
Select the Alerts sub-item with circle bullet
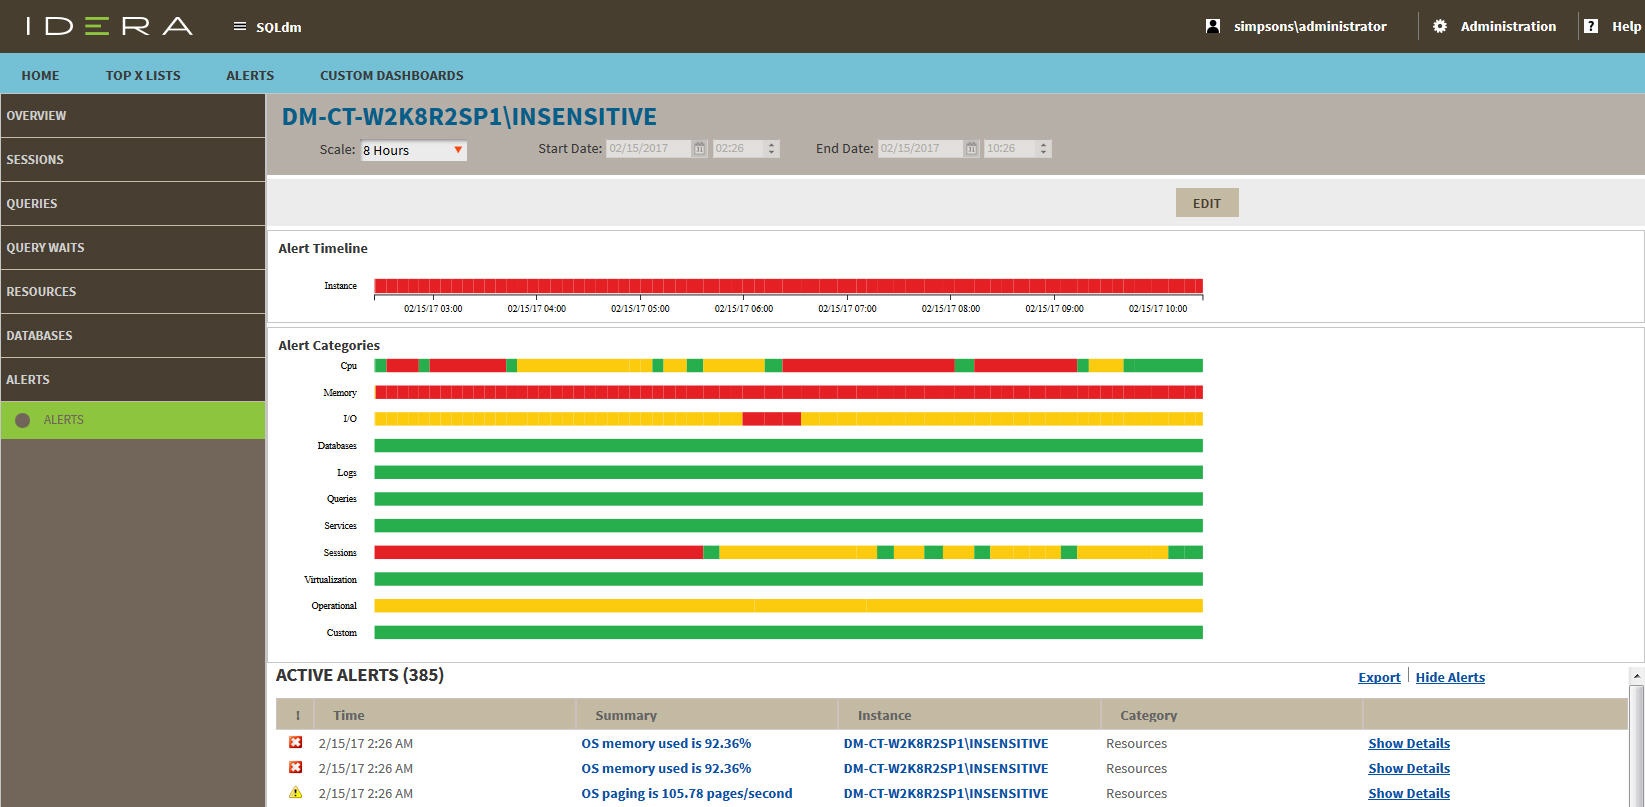[63, 420]
